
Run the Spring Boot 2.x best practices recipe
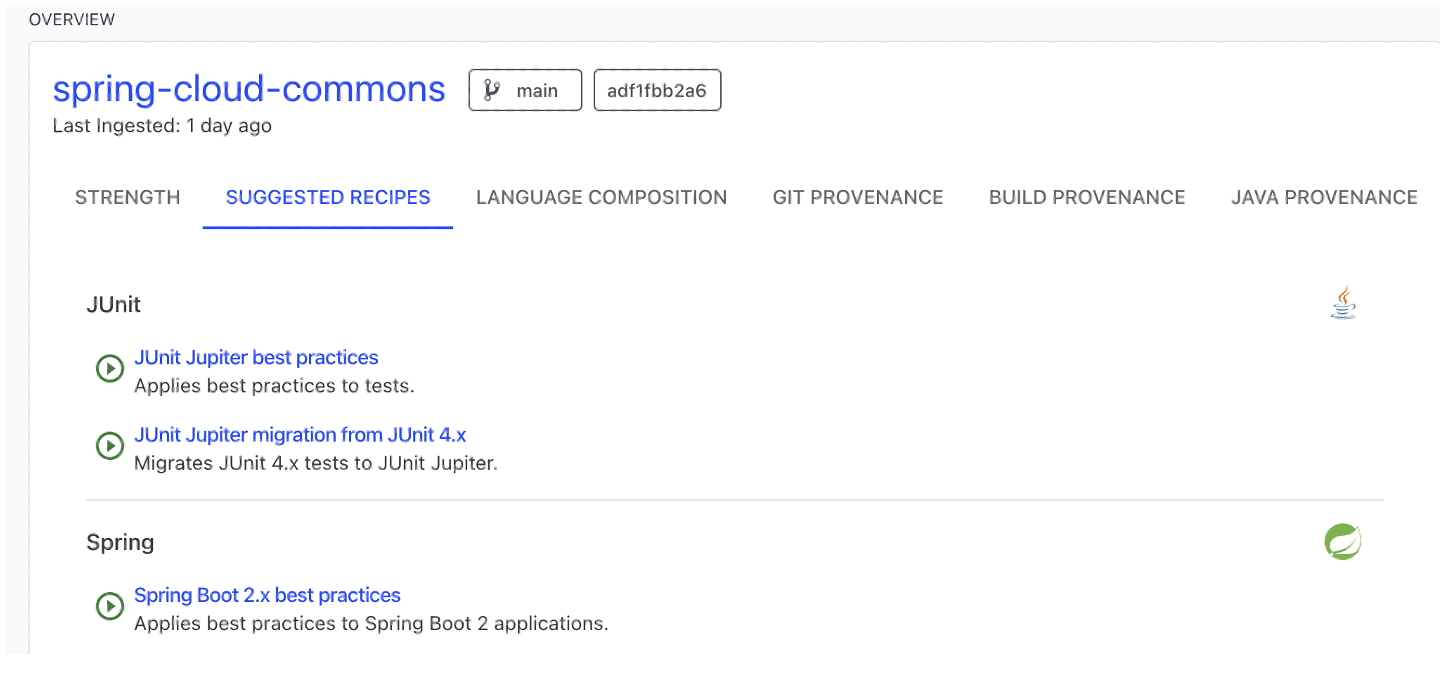point(109,606)
